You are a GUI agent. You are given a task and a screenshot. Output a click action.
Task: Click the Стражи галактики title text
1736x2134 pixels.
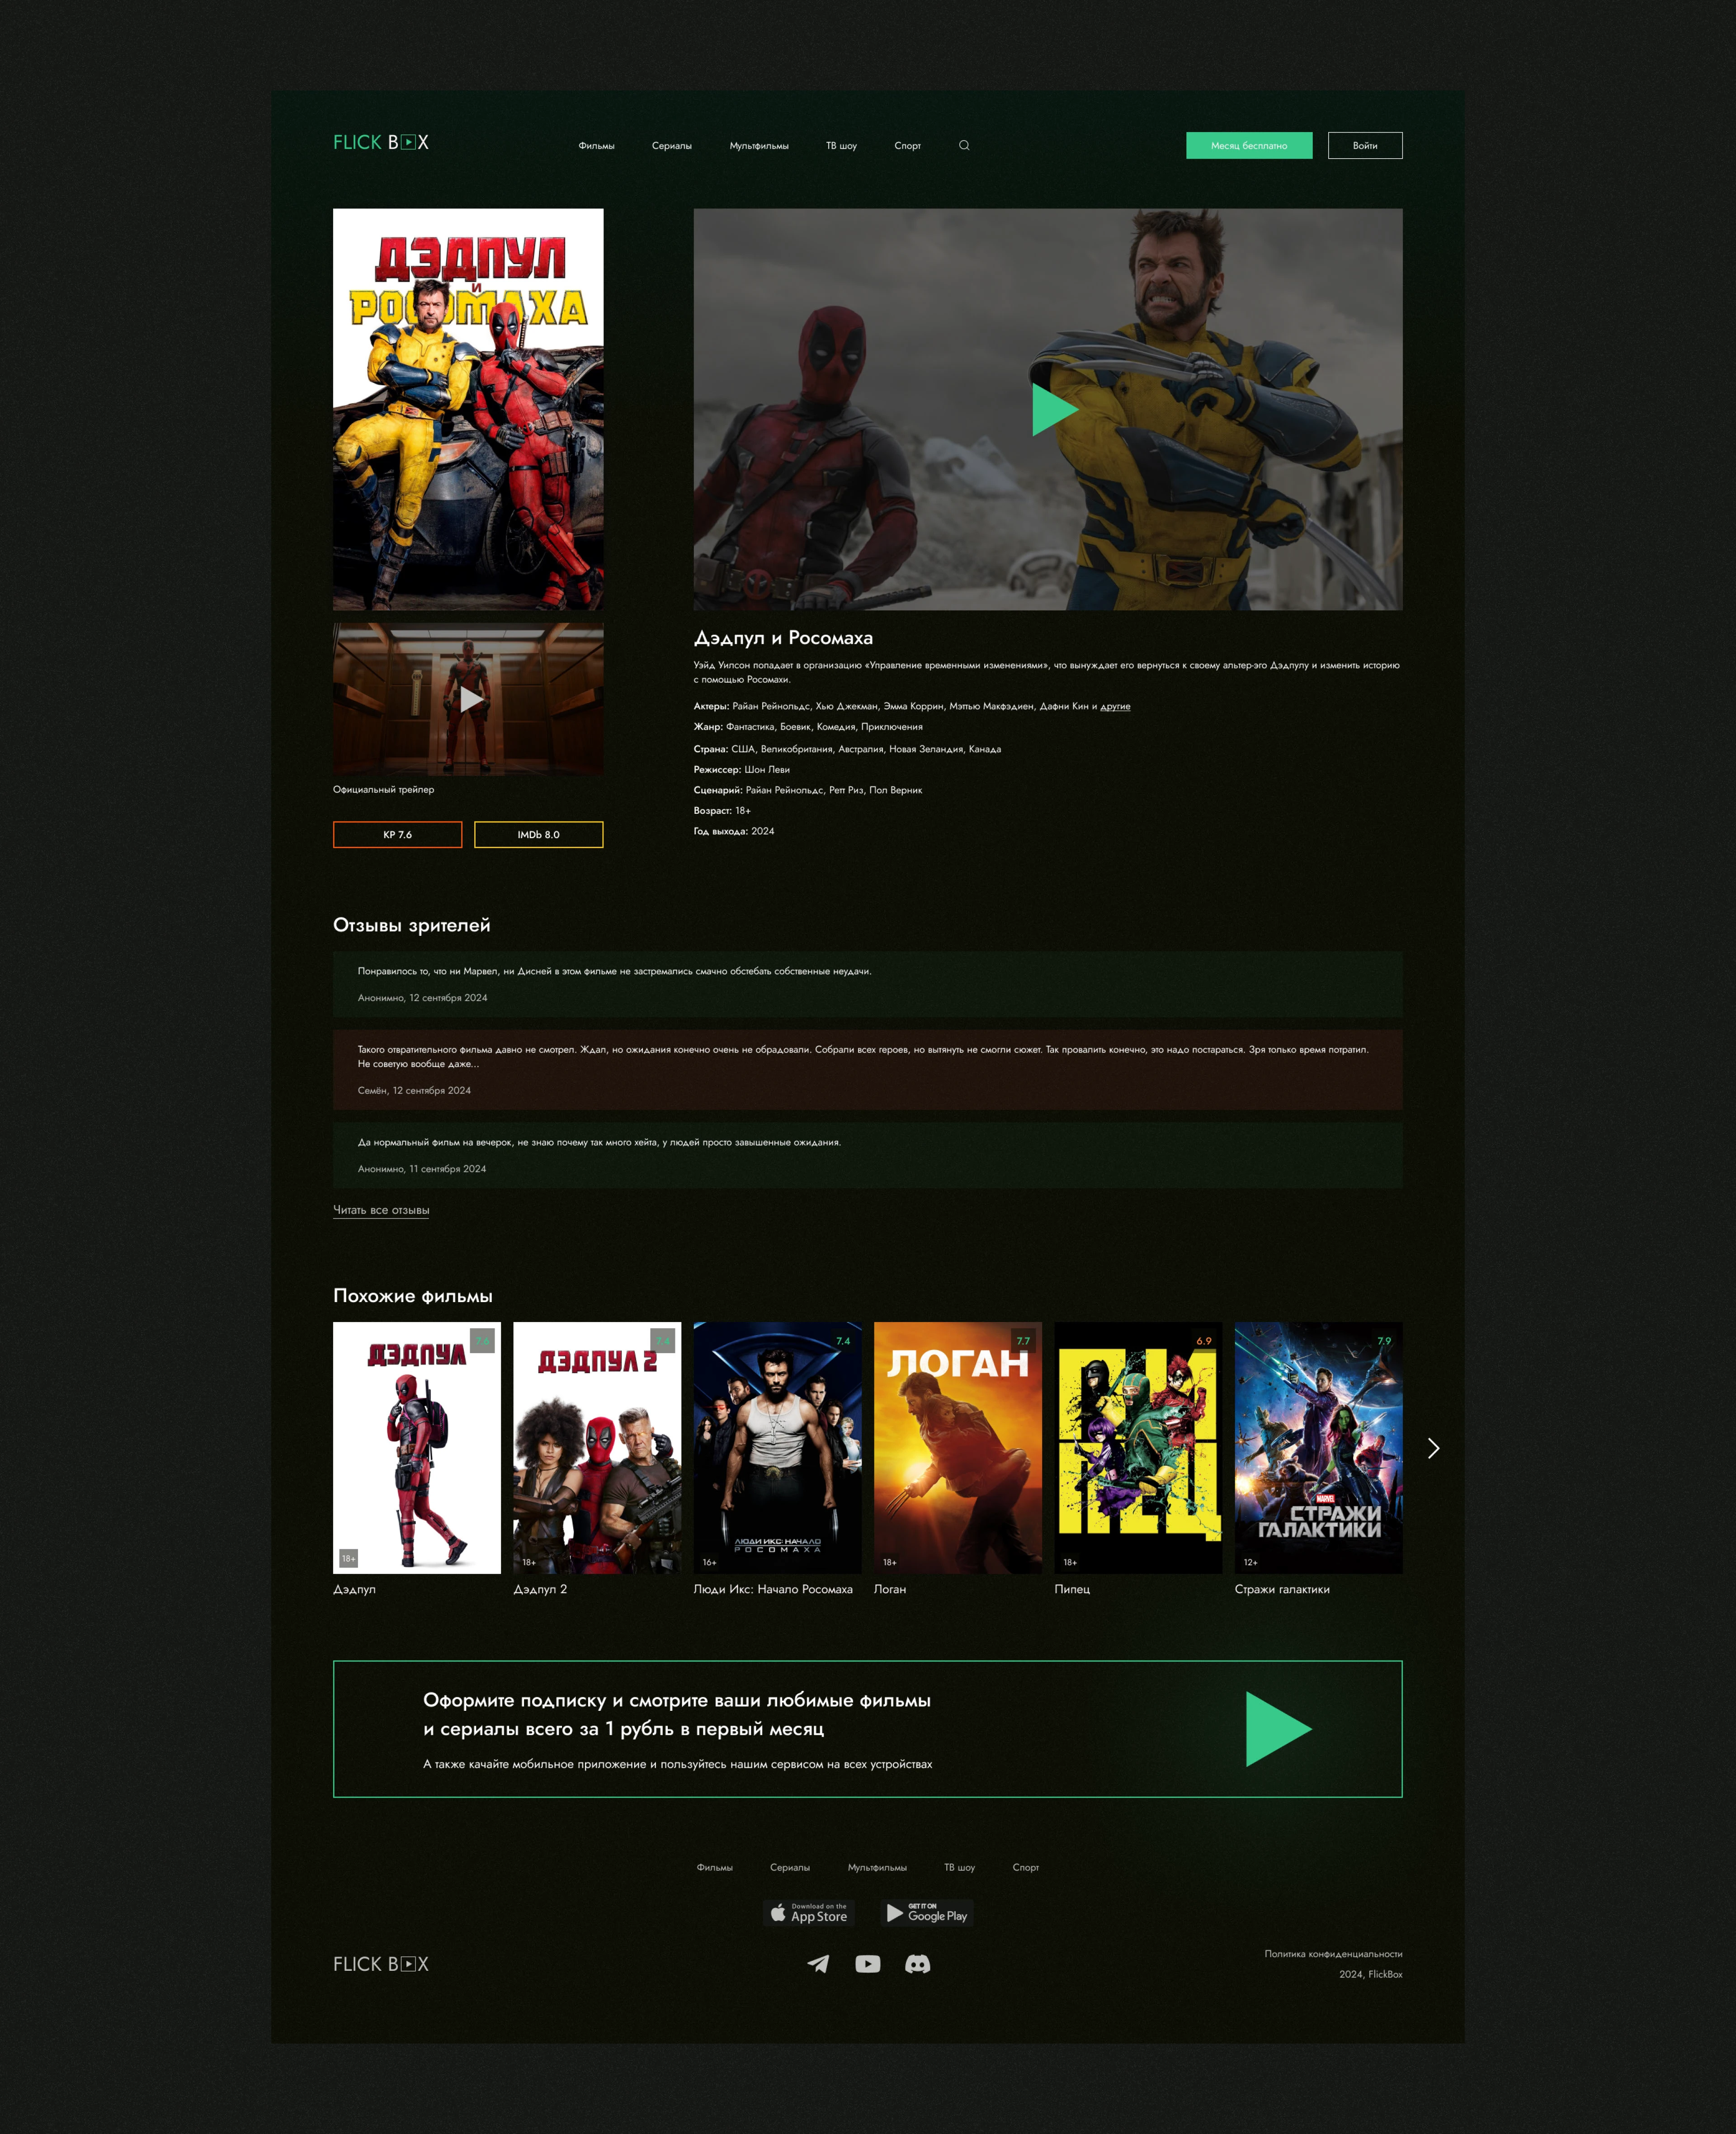pyautogui.click(x=1282, y=1589)
